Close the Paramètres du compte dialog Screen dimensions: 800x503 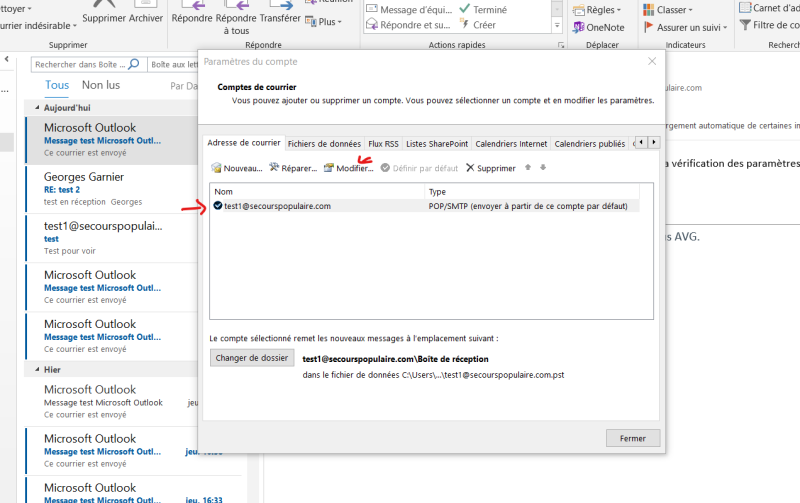pyautogui.click(x=652, y=61)
